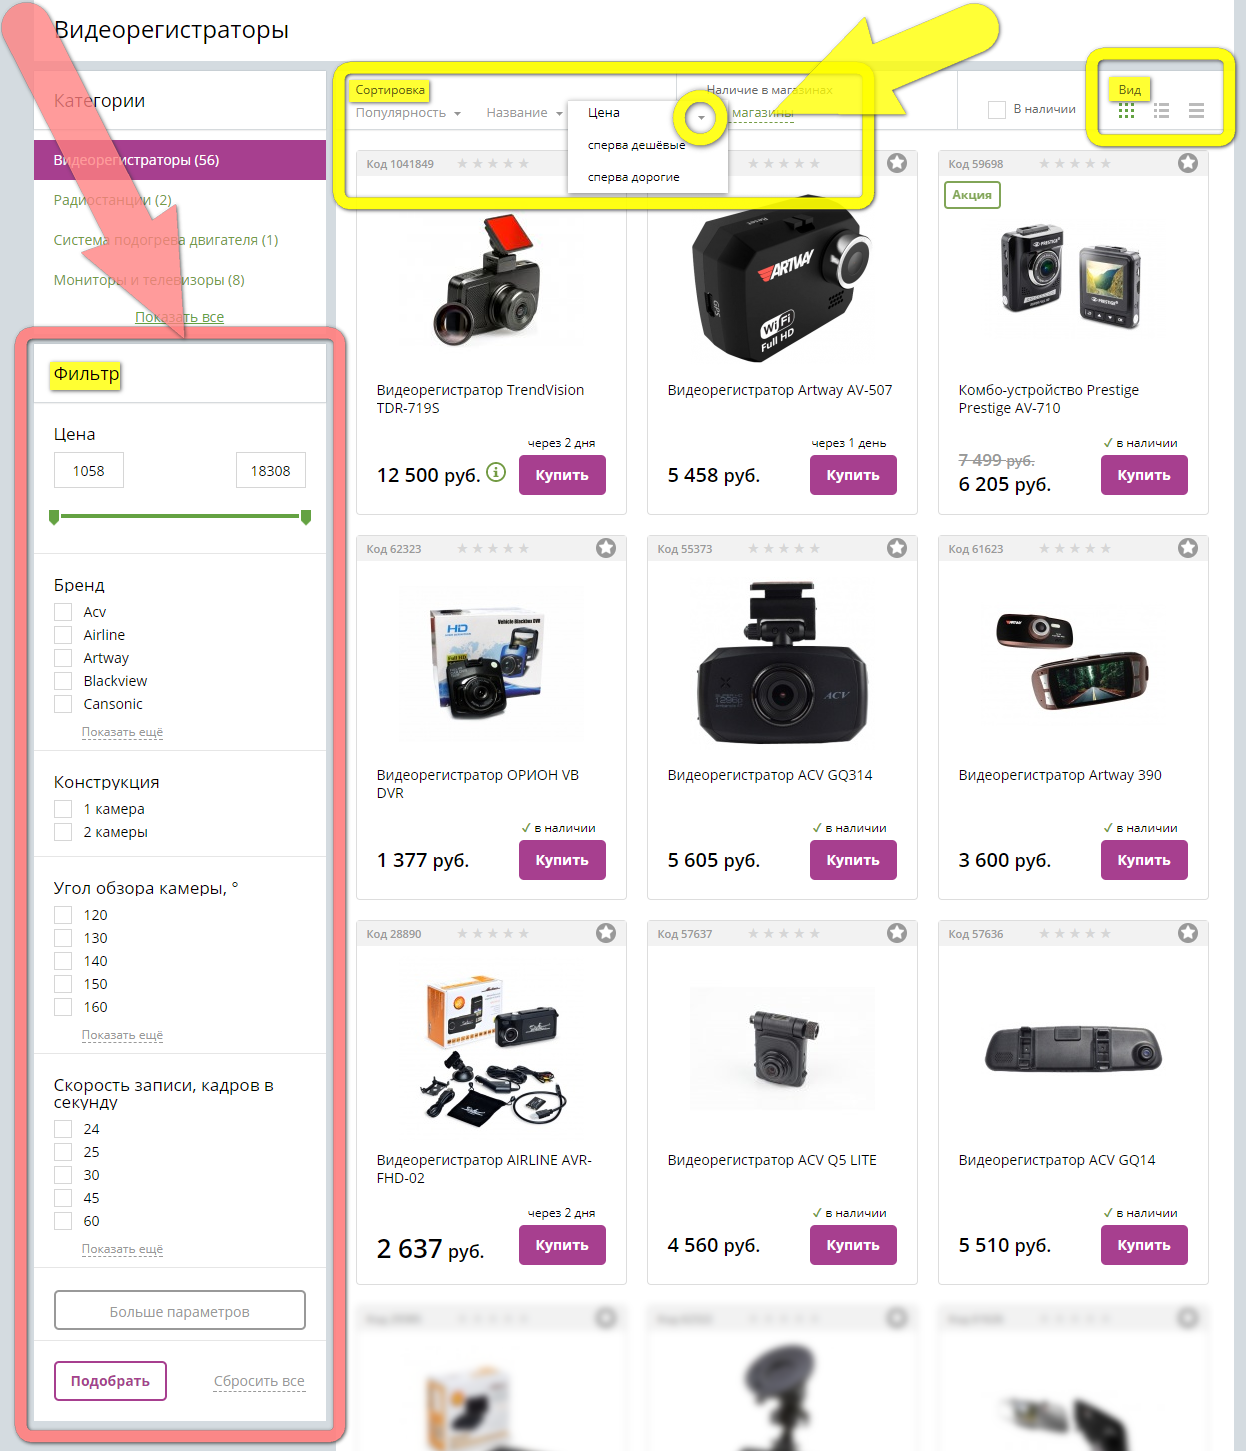Screen dimensions: 1246x1451
Task: Expand more viewing angles with Показать ещё
Action: [122, 1035]
